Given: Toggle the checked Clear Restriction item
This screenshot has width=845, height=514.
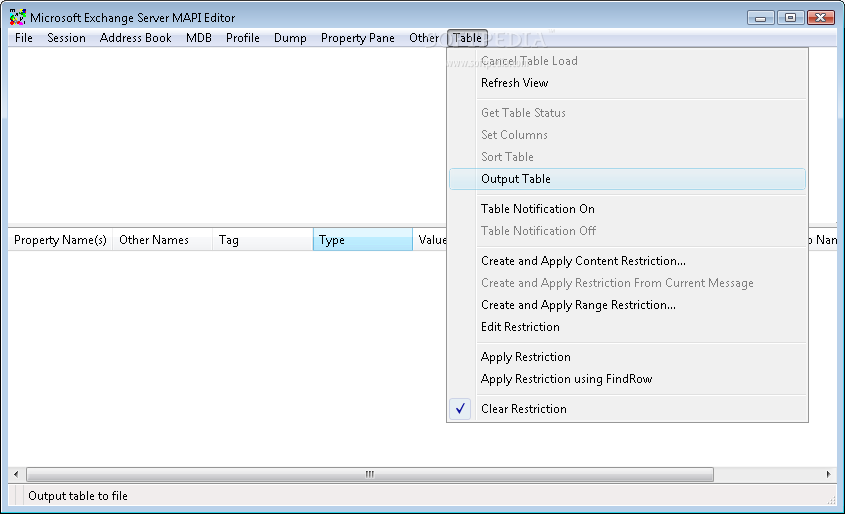Looking at the screenshot, I should pyautogui.click(x=627, y=409).
